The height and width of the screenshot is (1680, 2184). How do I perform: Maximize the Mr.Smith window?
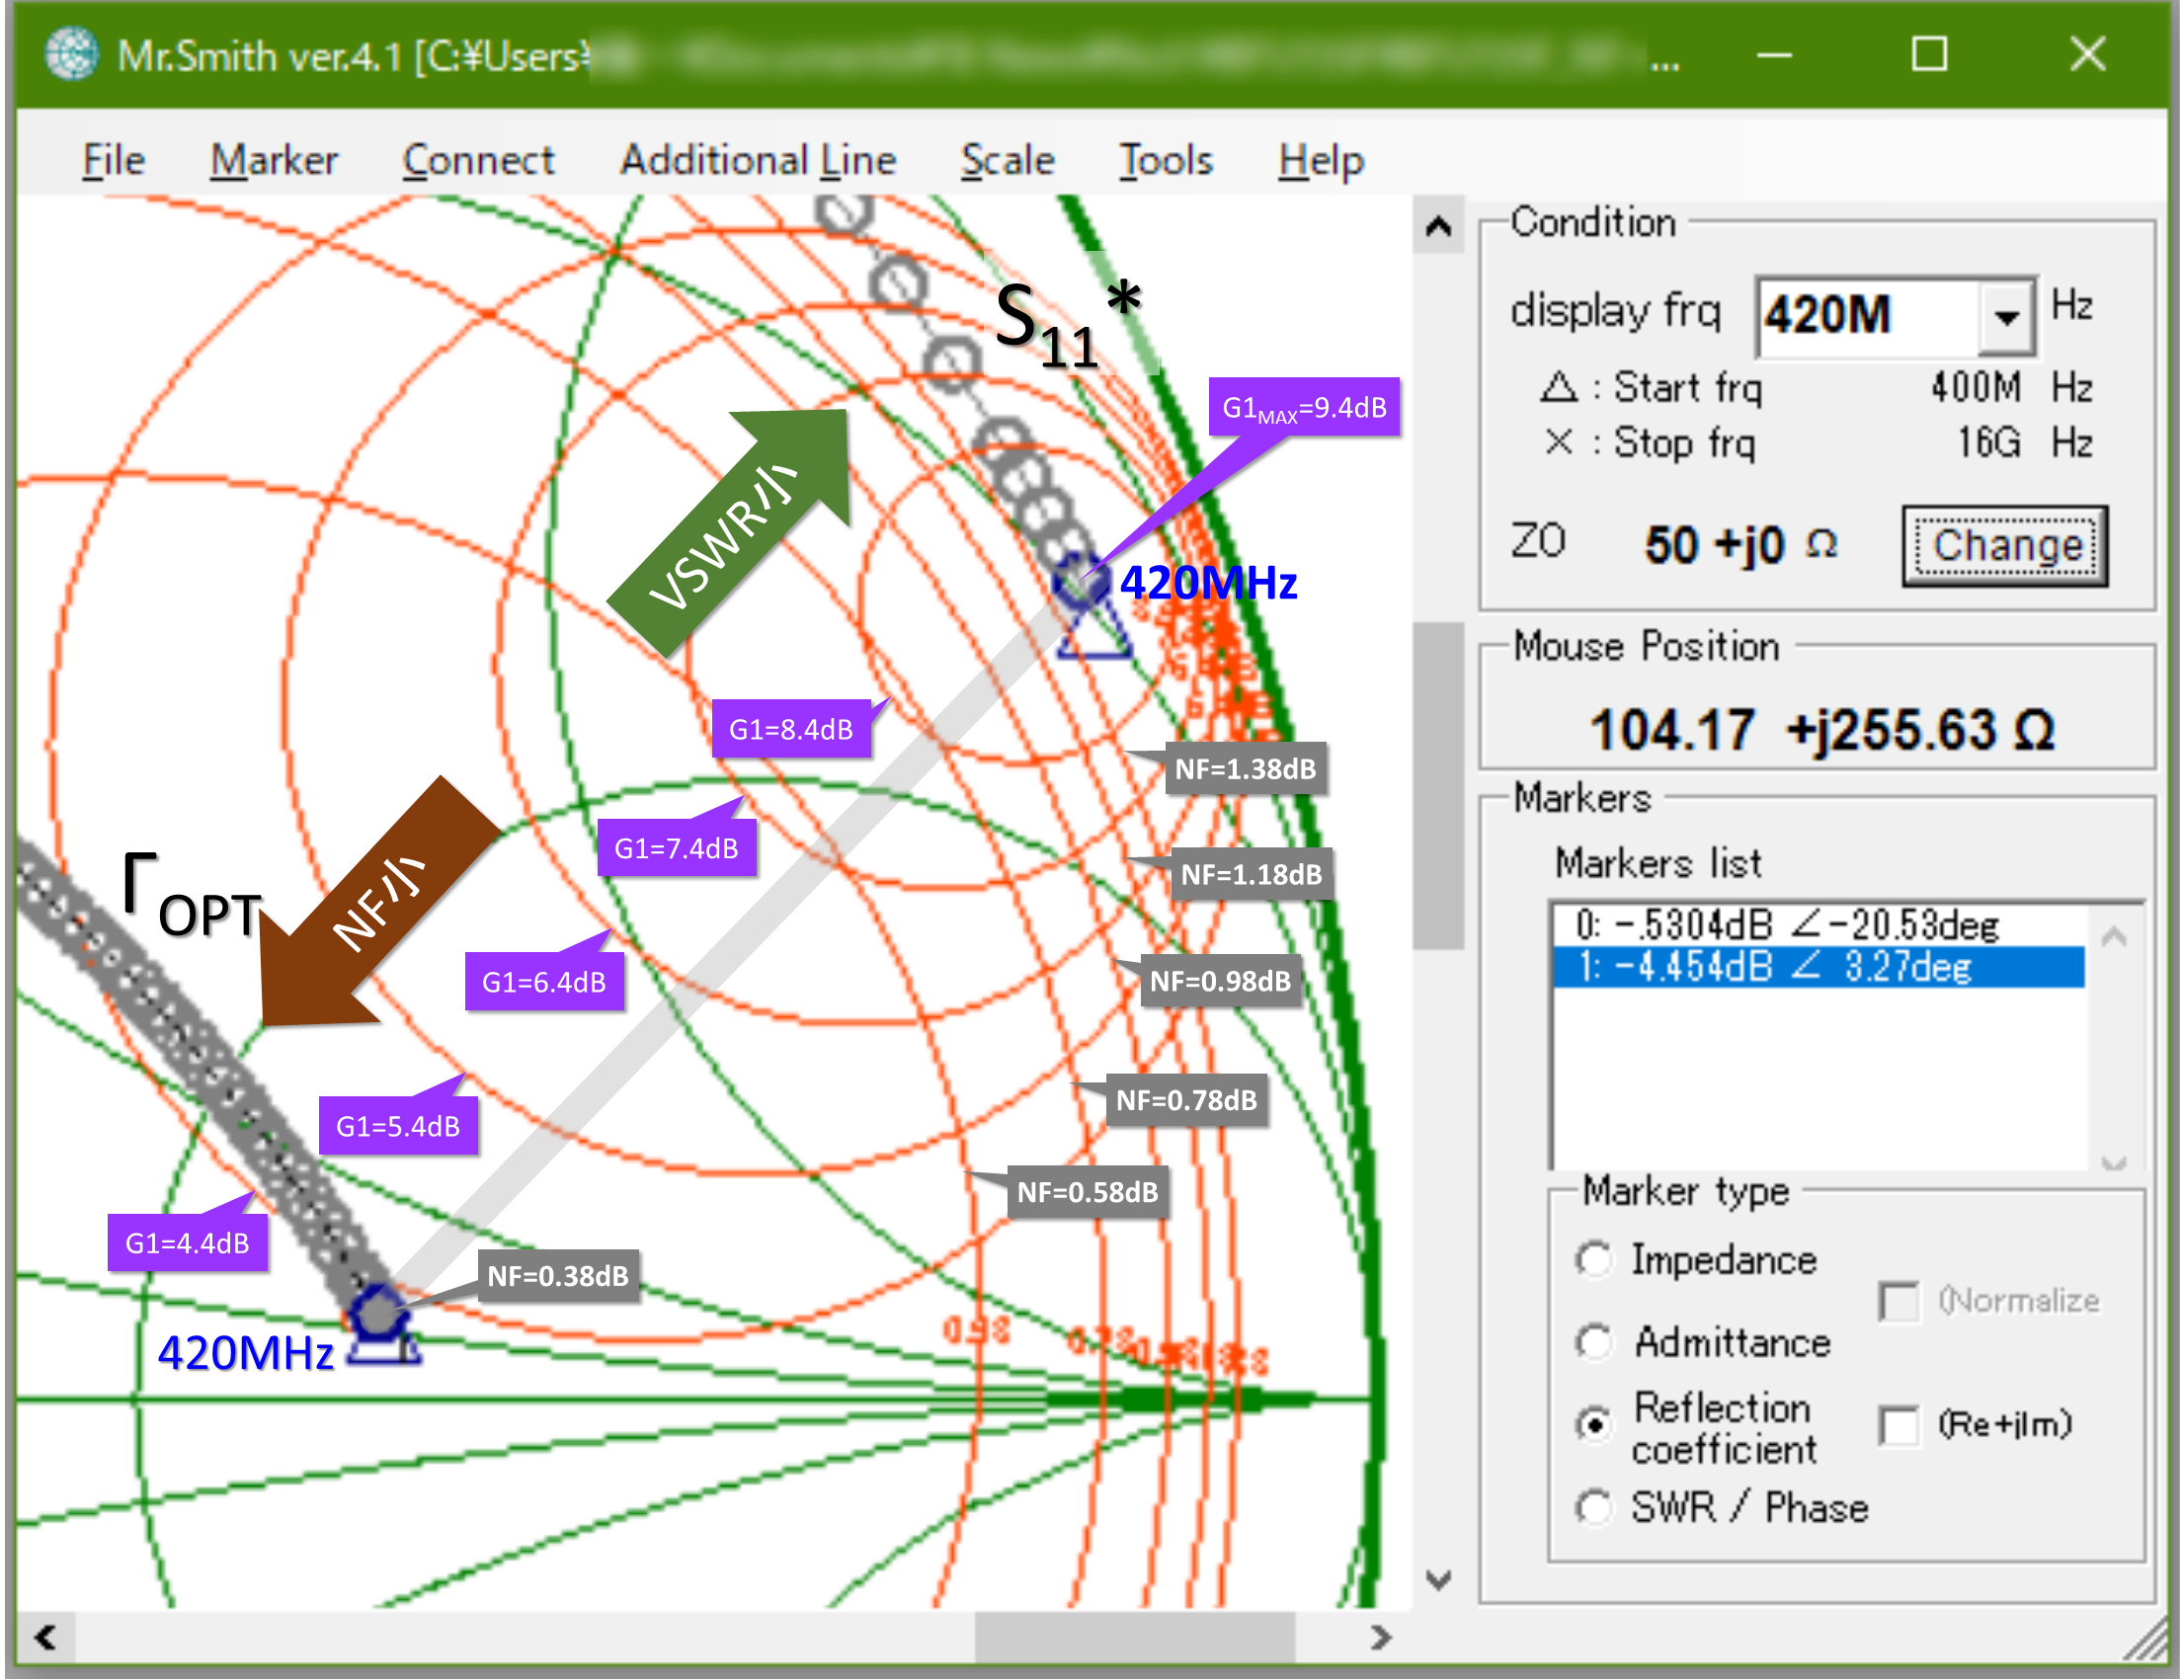point(1929,54)
